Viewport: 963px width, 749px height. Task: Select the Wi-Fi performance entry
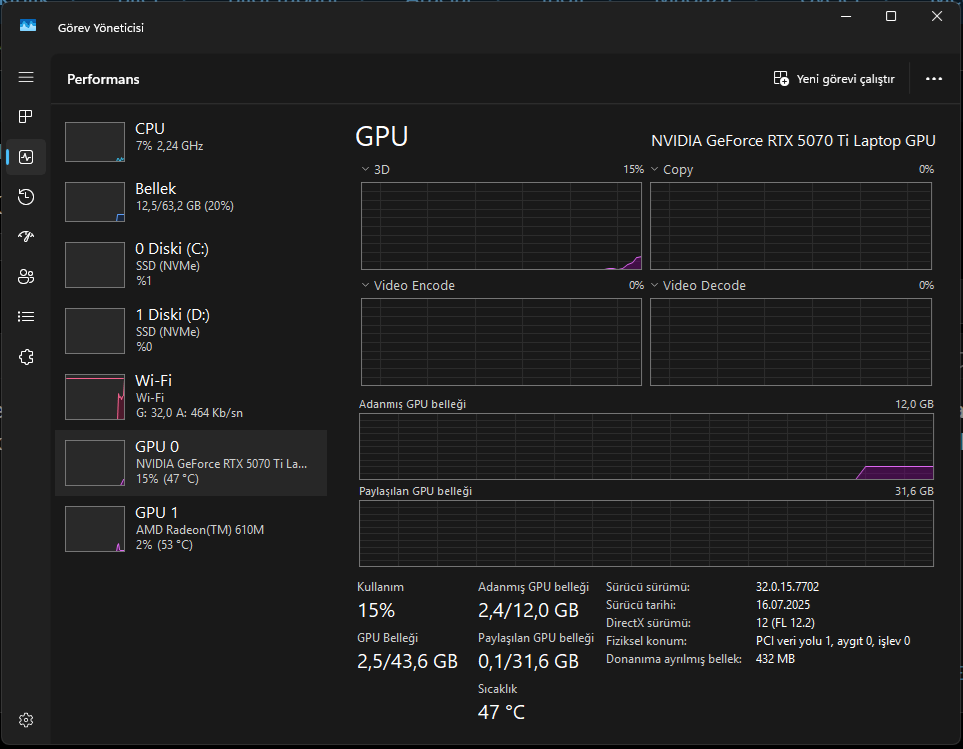(x=191, y=397)
